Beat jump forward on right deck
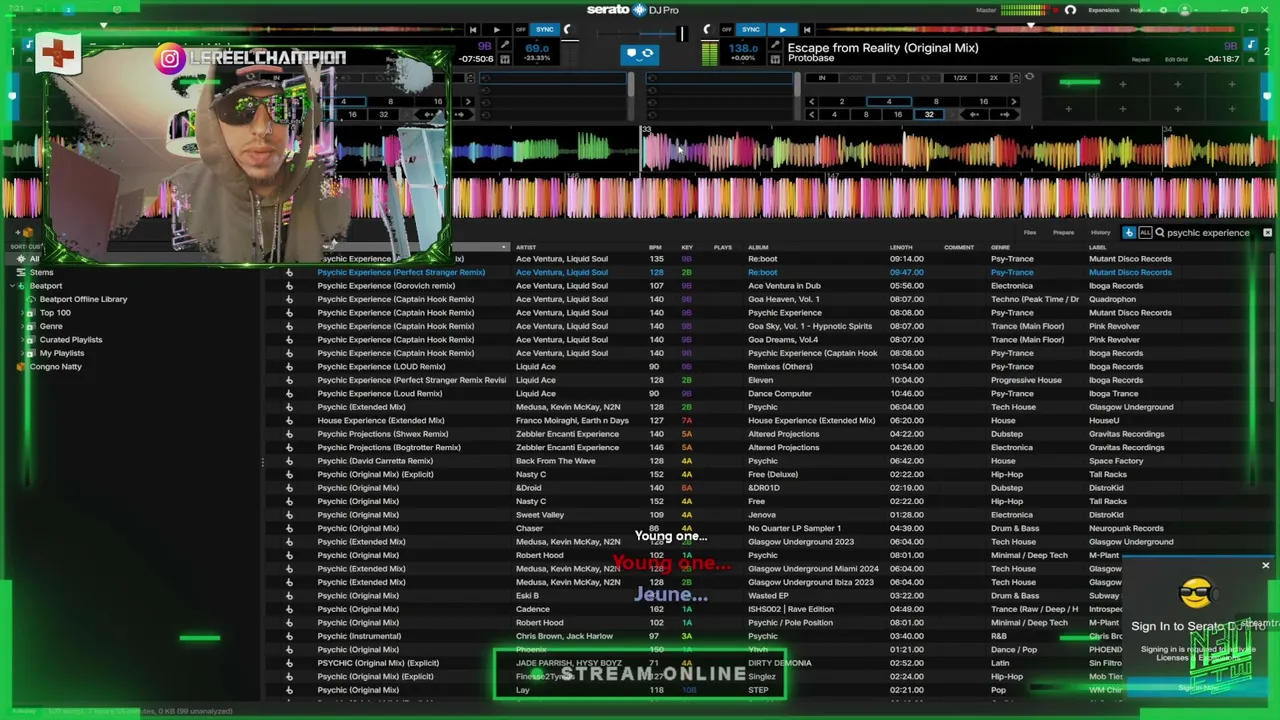The height and width of the screenshot is (720, 1280). (1005, 114)
